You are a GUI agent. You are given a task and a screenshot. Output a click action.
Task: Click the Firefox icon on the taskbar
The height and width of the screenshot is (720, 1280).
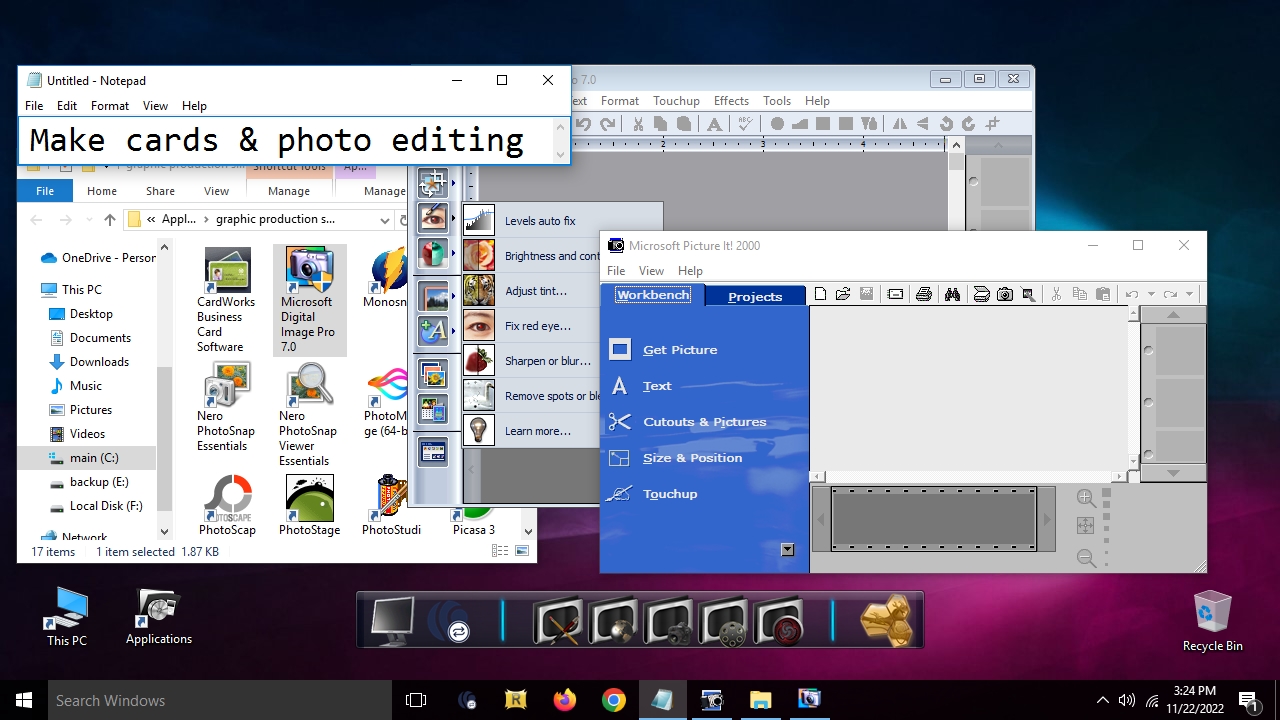[564, 700]
